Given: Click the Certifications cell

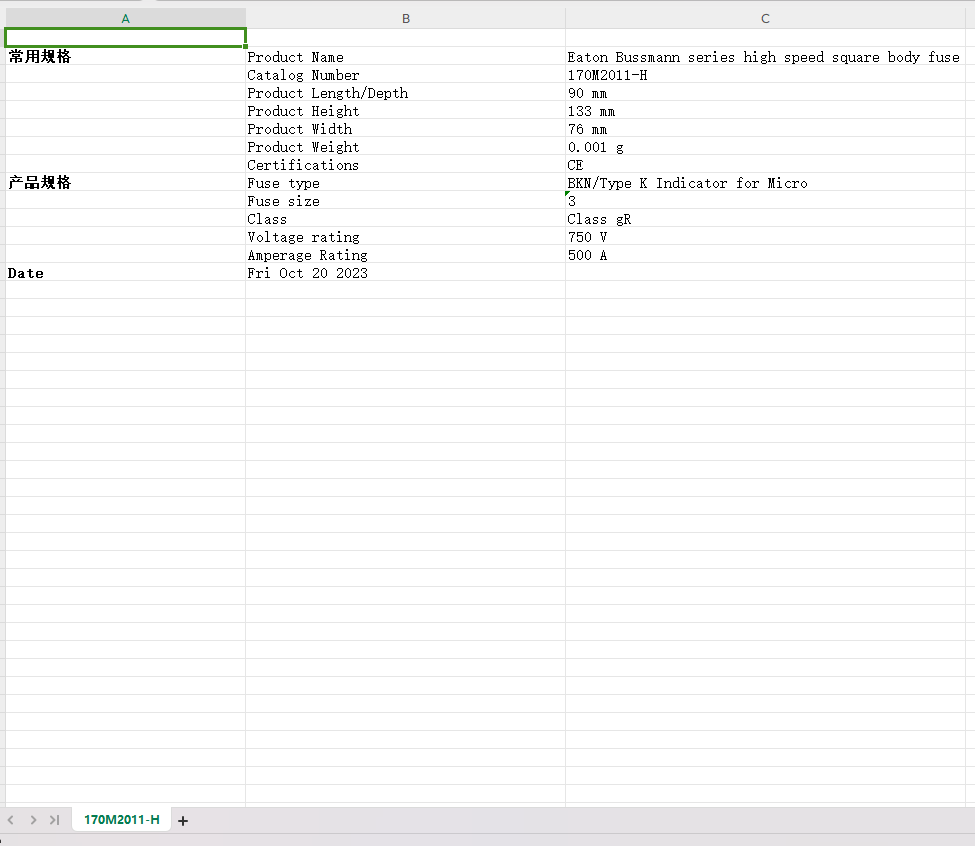Looking at the screenshot, I should click(x=405, y=165).
